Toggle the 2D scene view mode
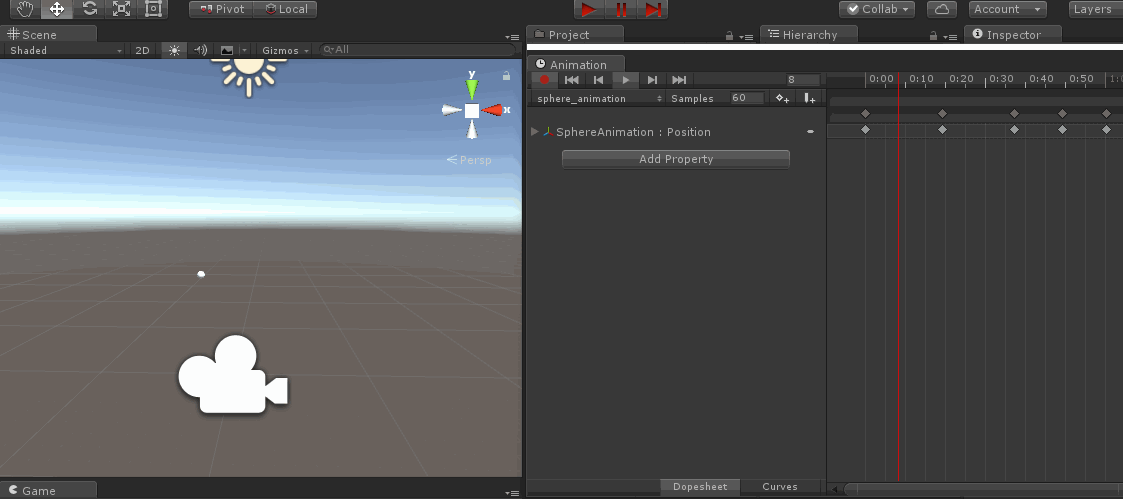Screen dimensions: 1123x499 pyautogui.click(x=143, y=50)
